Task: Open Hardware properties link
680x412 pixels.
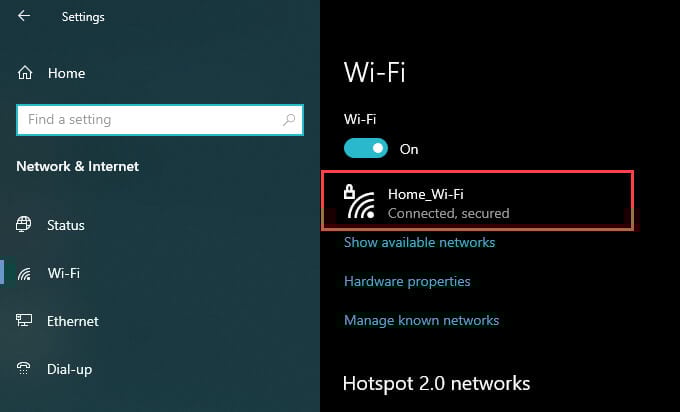Action: coord(407,281)
